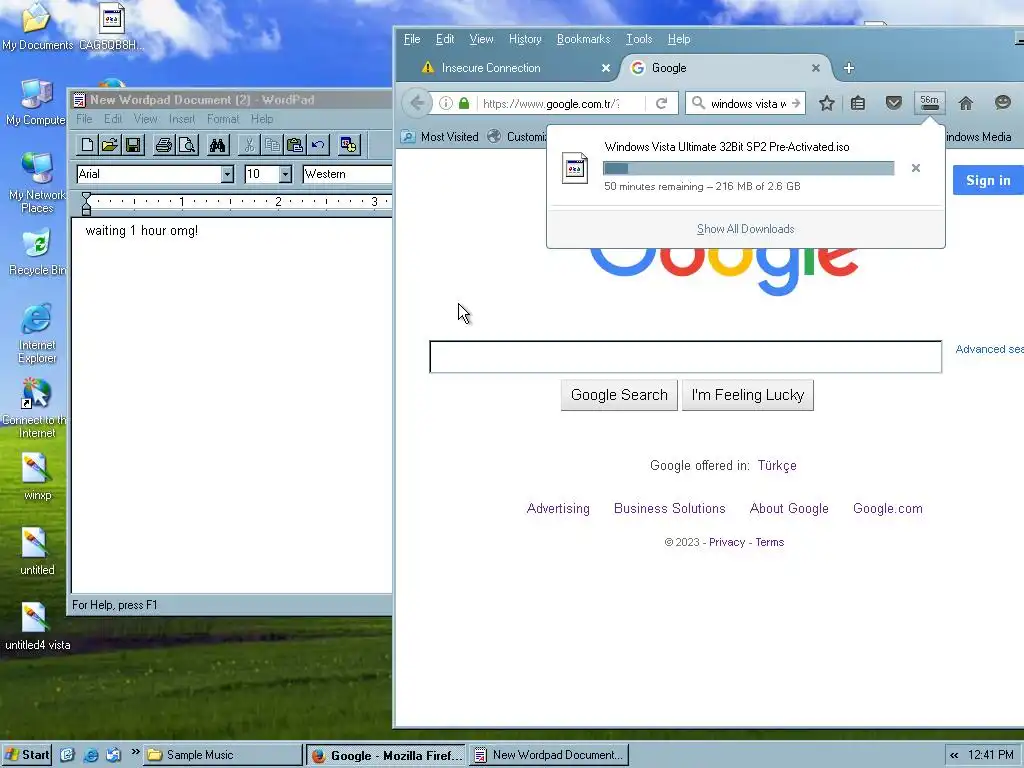Close the Google tab
This screenshot has height=768, width=1024.
816,68
